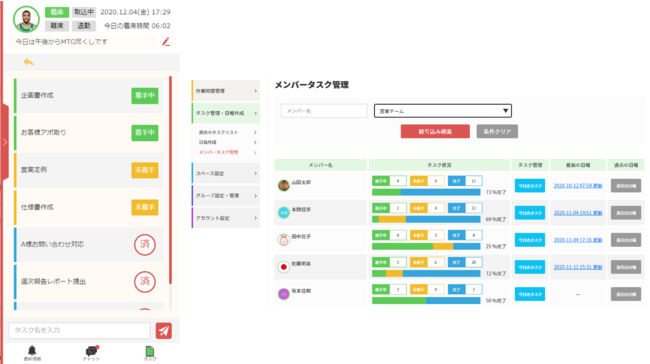This screenshot has width=650, height=364.
Task: Open 今日のタスク for 山田太郎
Action: (x=530, y=186)
